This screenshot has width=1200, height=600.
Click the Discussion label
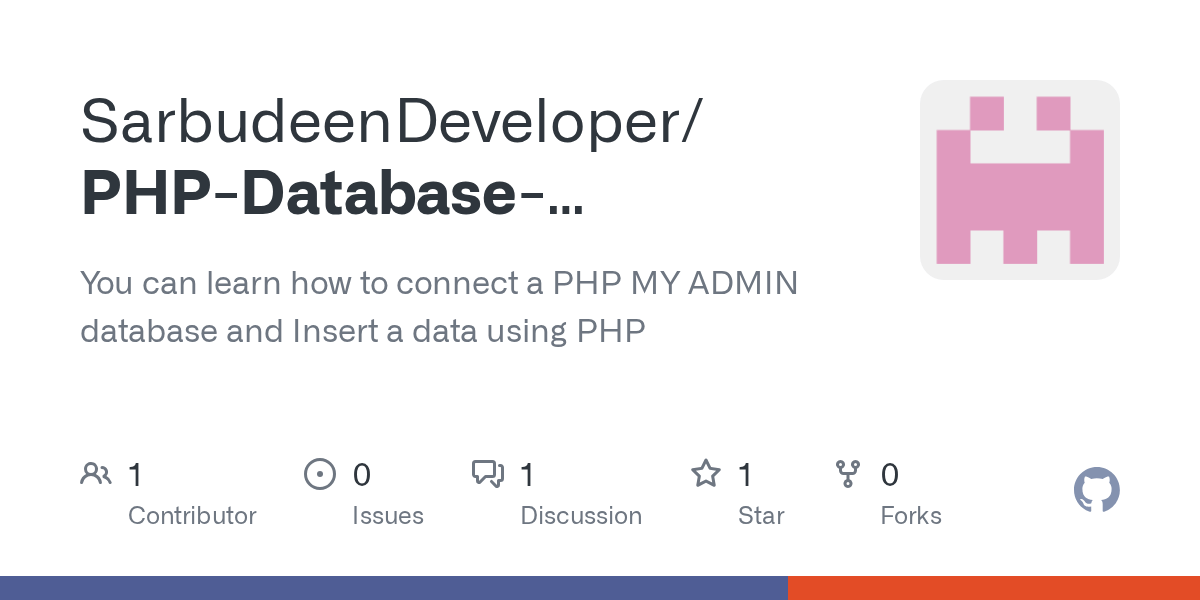tap(581, 516)
